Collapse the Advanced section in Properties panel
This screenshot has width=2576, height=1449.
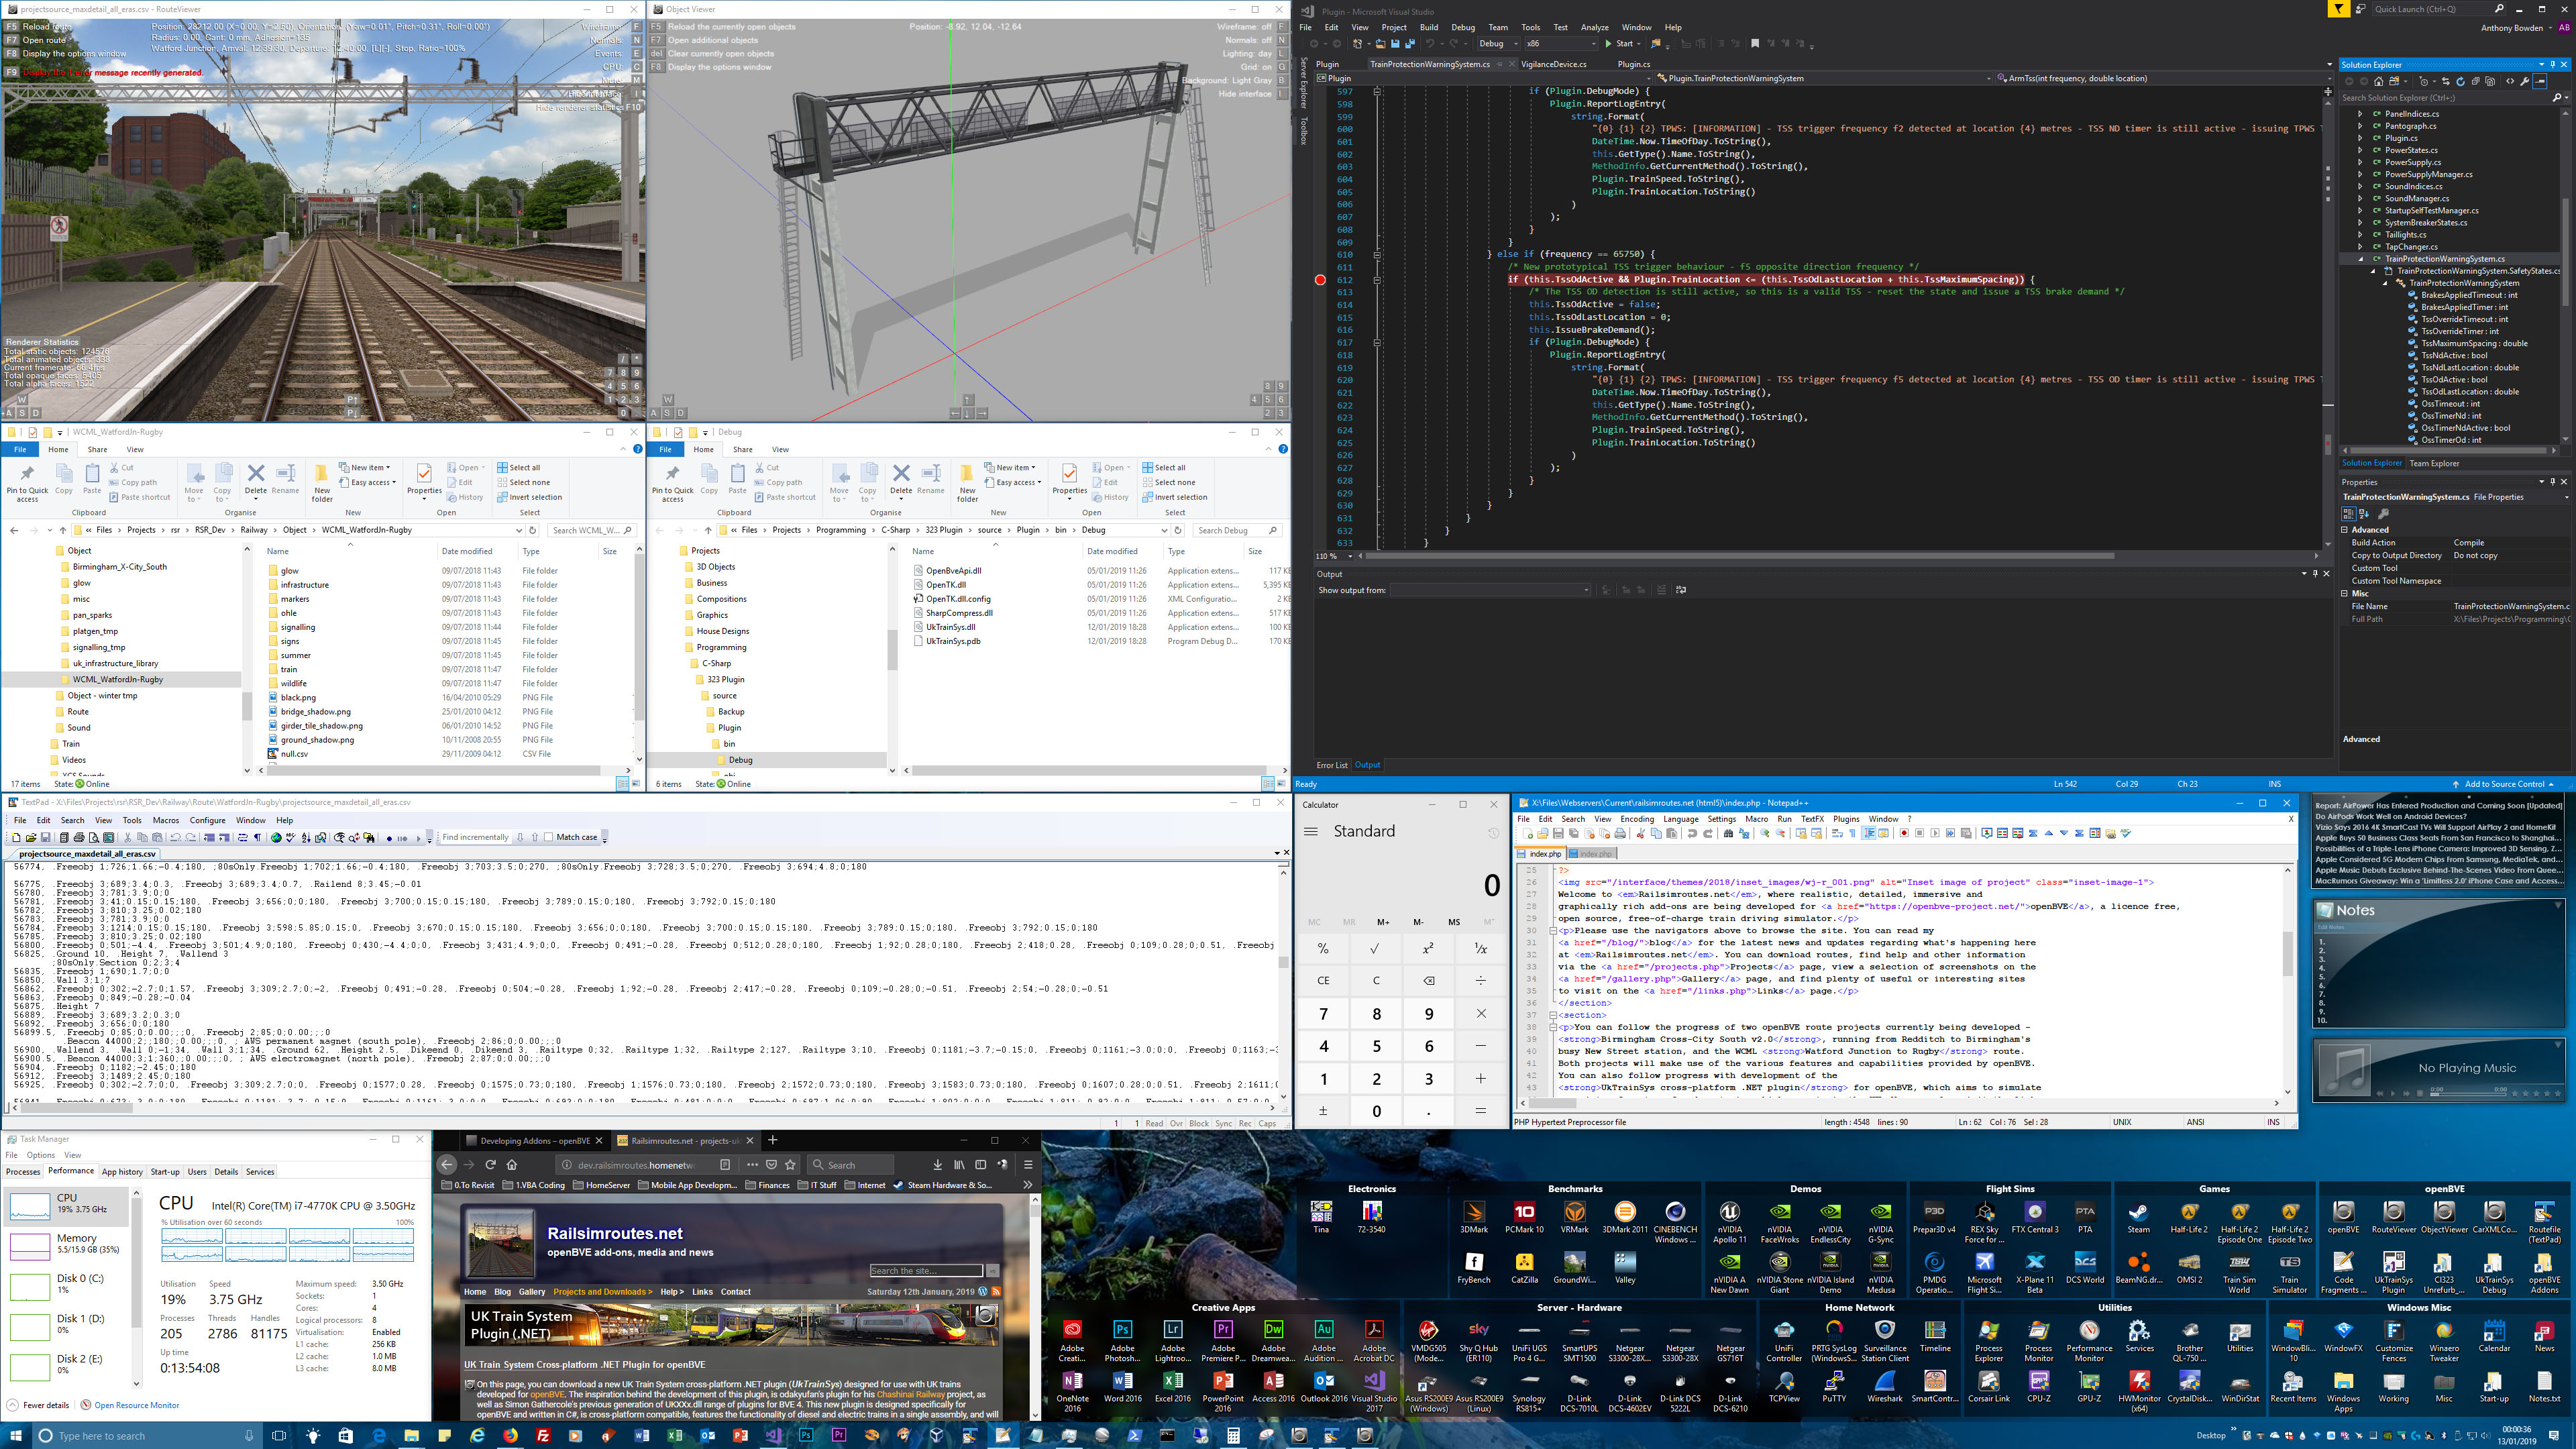pyautogui.click(x=2345, y=530)
